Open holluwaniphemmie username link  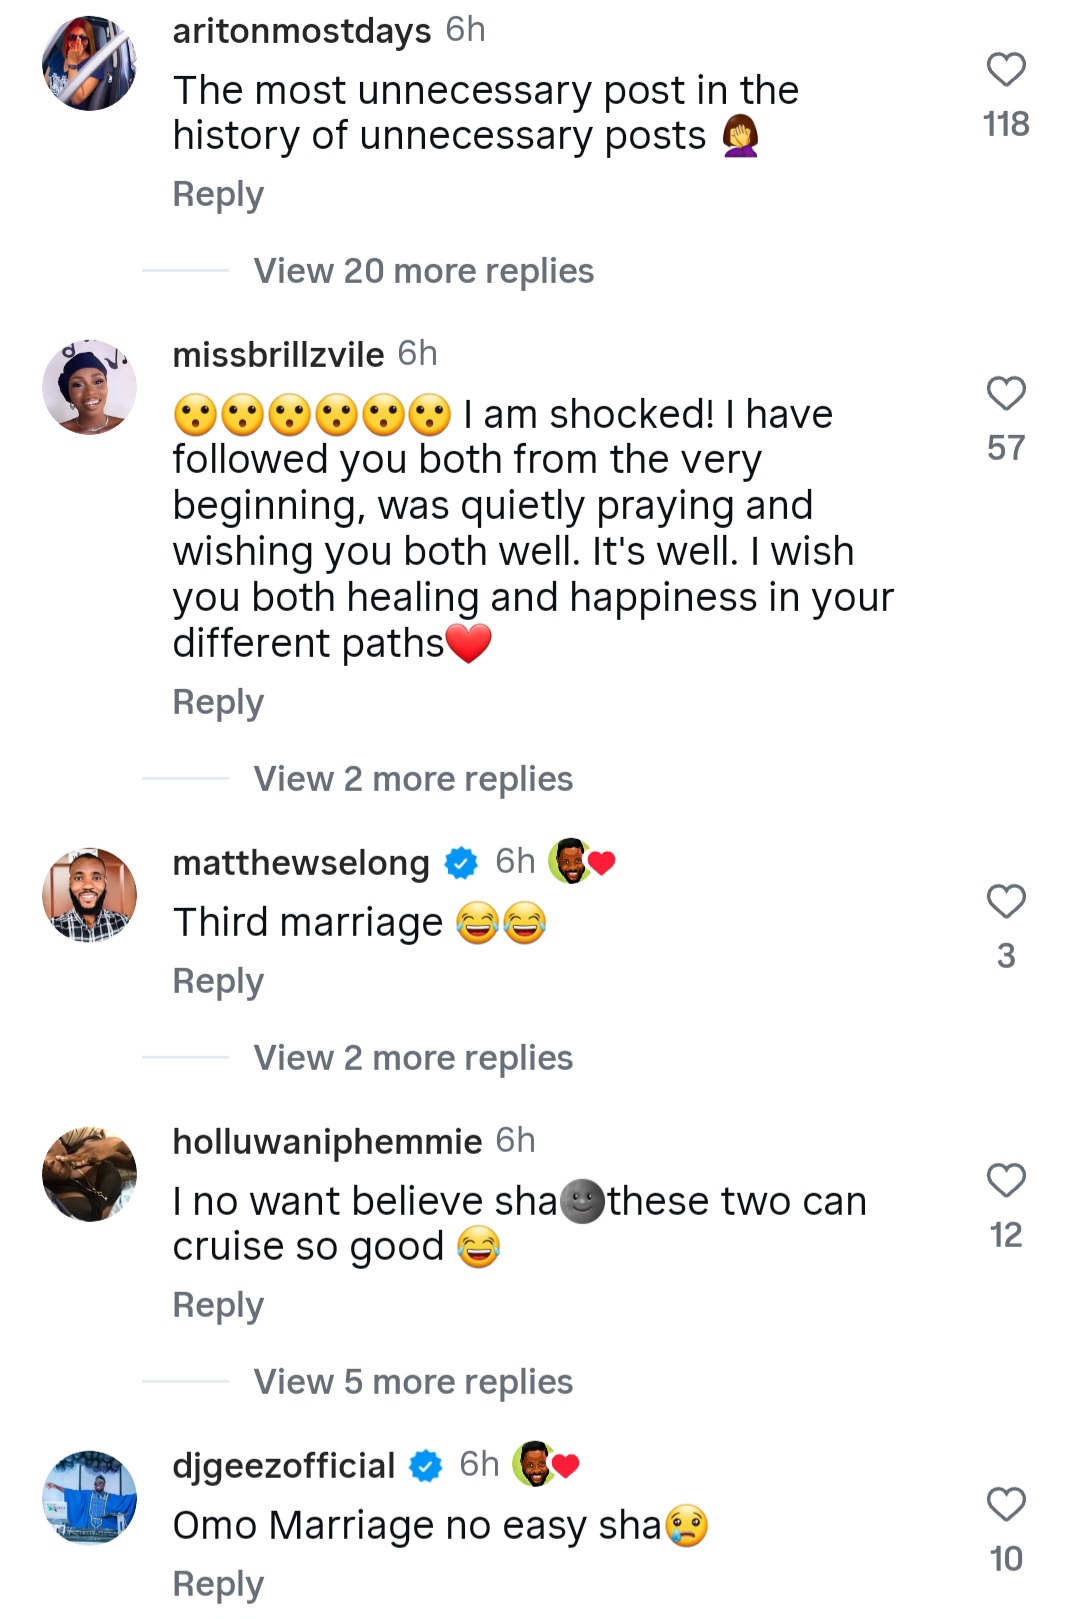(327, 1141)
